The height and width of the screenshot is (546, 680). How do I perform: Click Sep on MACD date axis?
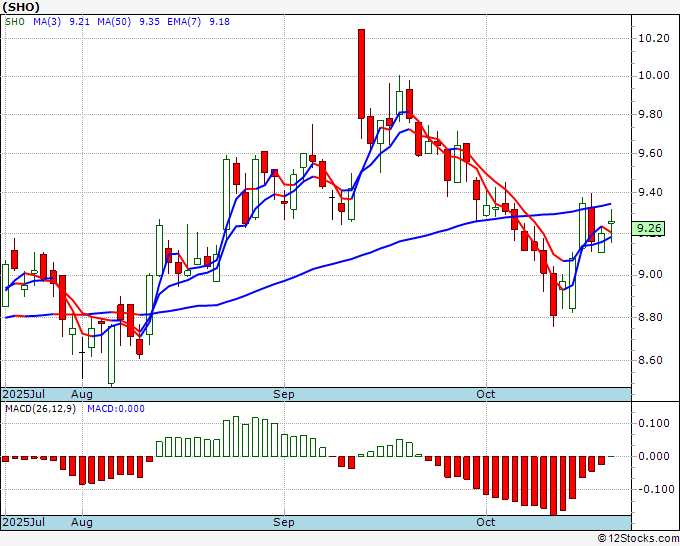284,522
